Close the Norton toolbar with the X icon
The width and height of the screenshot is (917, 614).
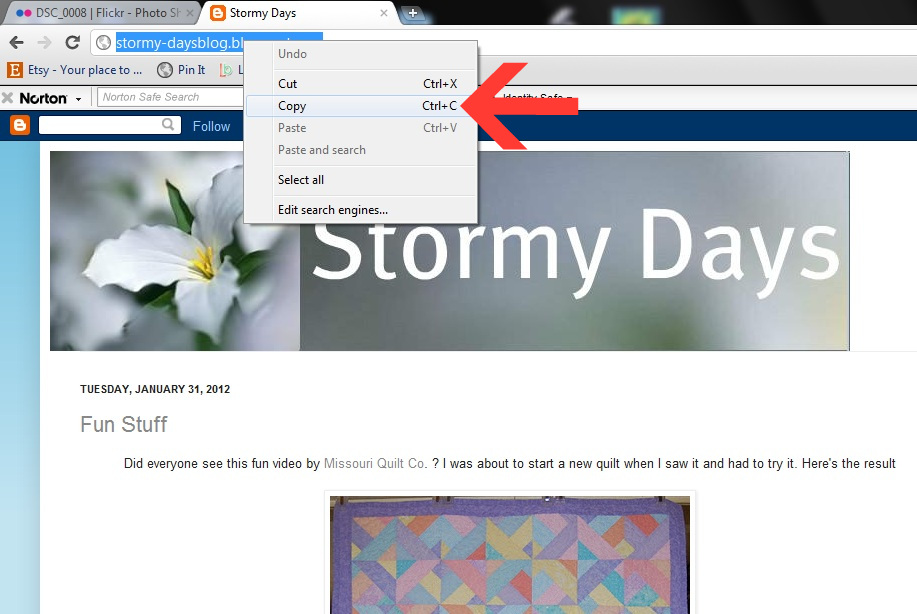(8, 98)
